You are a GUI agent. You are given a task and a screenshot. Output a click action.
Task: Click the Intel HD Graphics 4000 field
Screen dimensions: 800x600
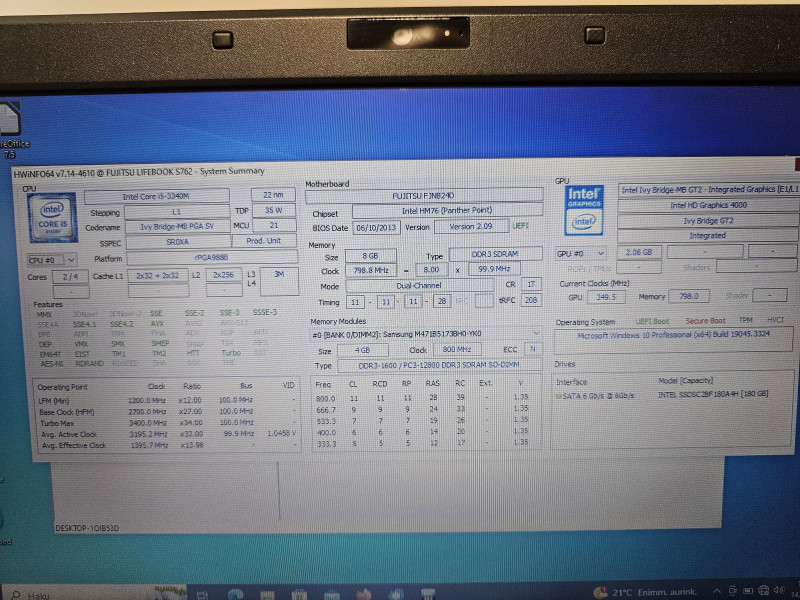(708, 205)
